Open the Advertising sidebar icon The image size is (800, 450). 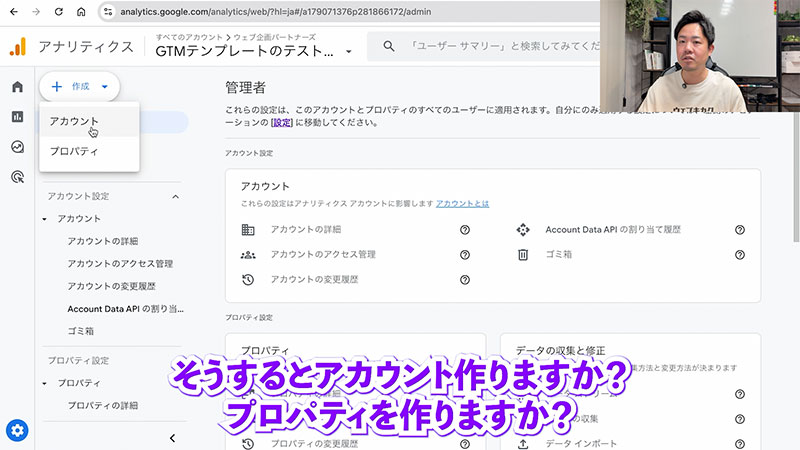coord(17,177)
